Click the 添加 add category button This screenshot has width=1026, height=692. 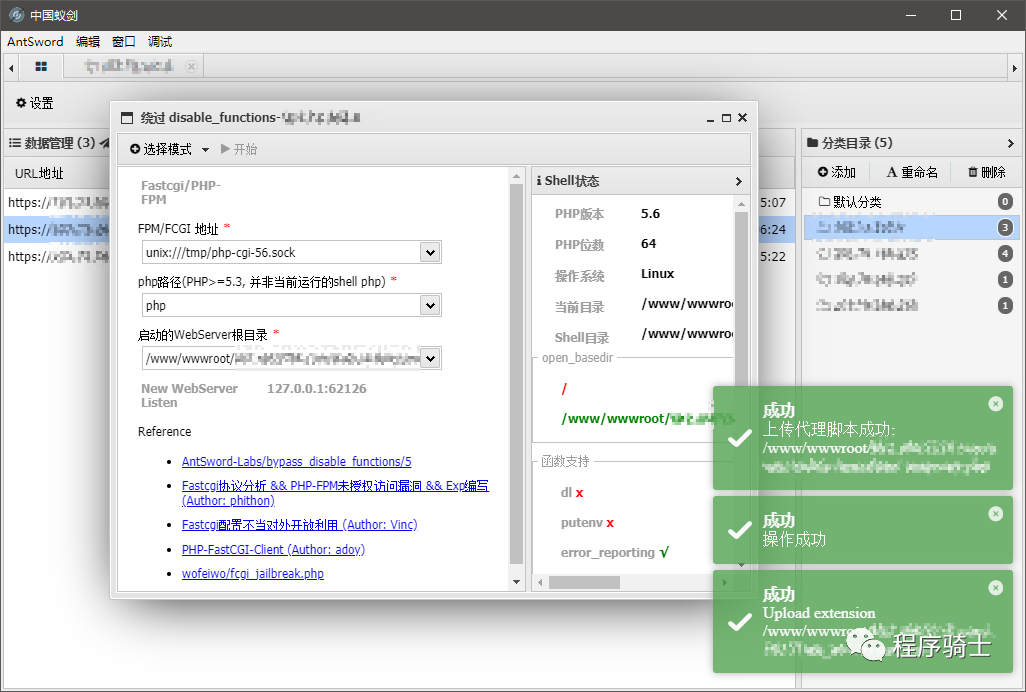click(837, 172)
